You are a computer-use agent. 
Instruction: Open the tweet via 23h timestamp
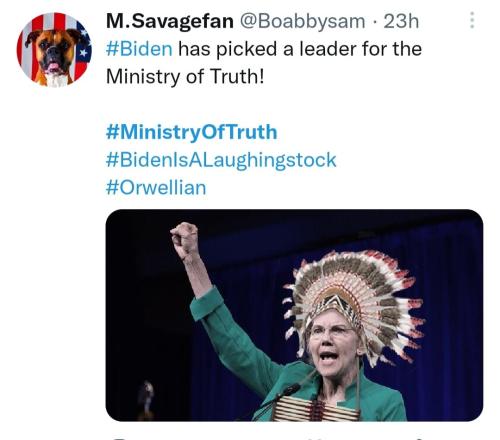(401, 21)
